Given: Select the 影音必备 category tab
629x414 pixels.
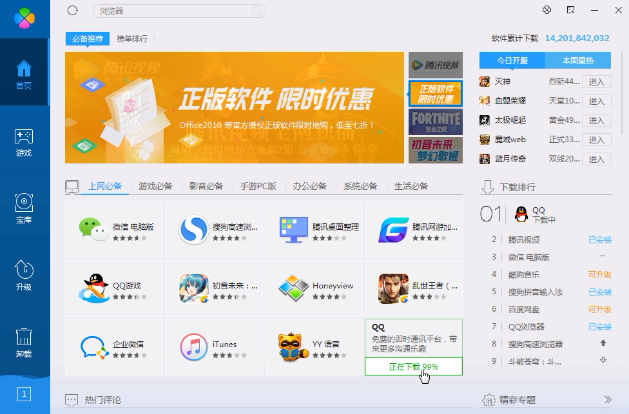Looking at the screenshot, I should click(x=206, y=186).
